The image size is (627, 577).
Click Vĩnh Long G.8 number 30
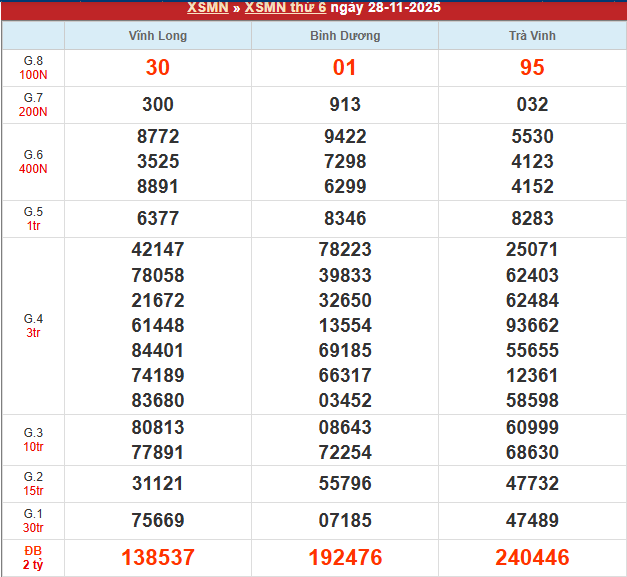(158, 67)
